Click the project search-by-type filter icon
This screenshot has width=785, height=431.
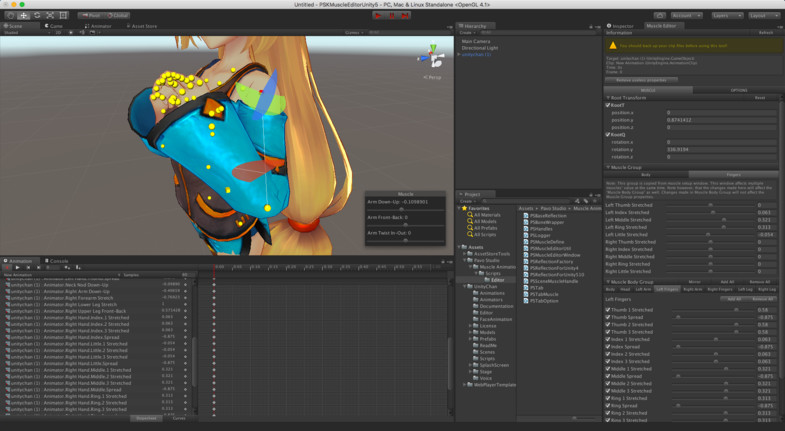577,201
